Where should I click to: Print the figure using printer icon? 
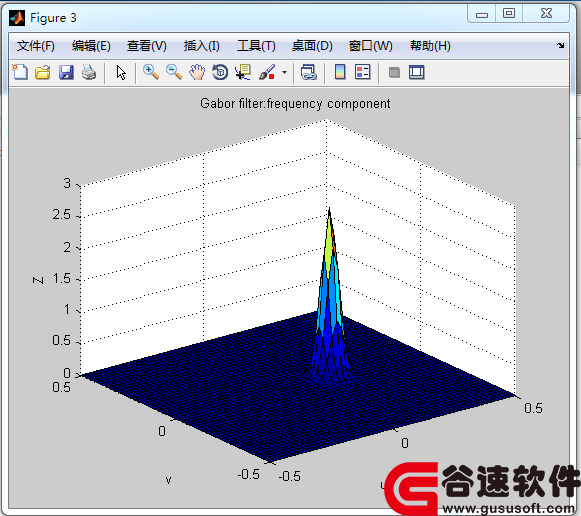89,72
